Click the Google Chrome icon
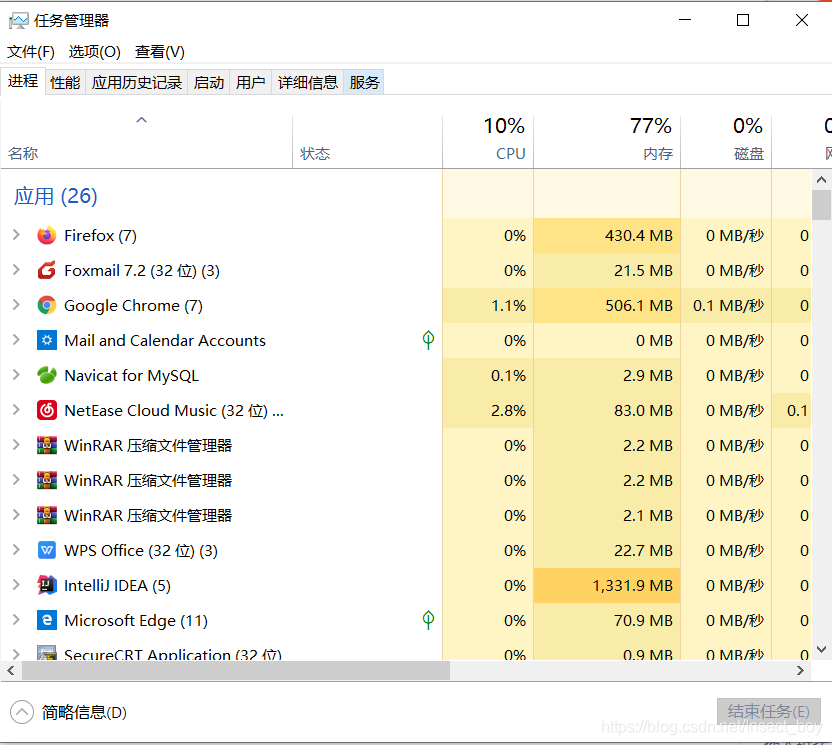832x745 pixels. click(x=47, y=305)
